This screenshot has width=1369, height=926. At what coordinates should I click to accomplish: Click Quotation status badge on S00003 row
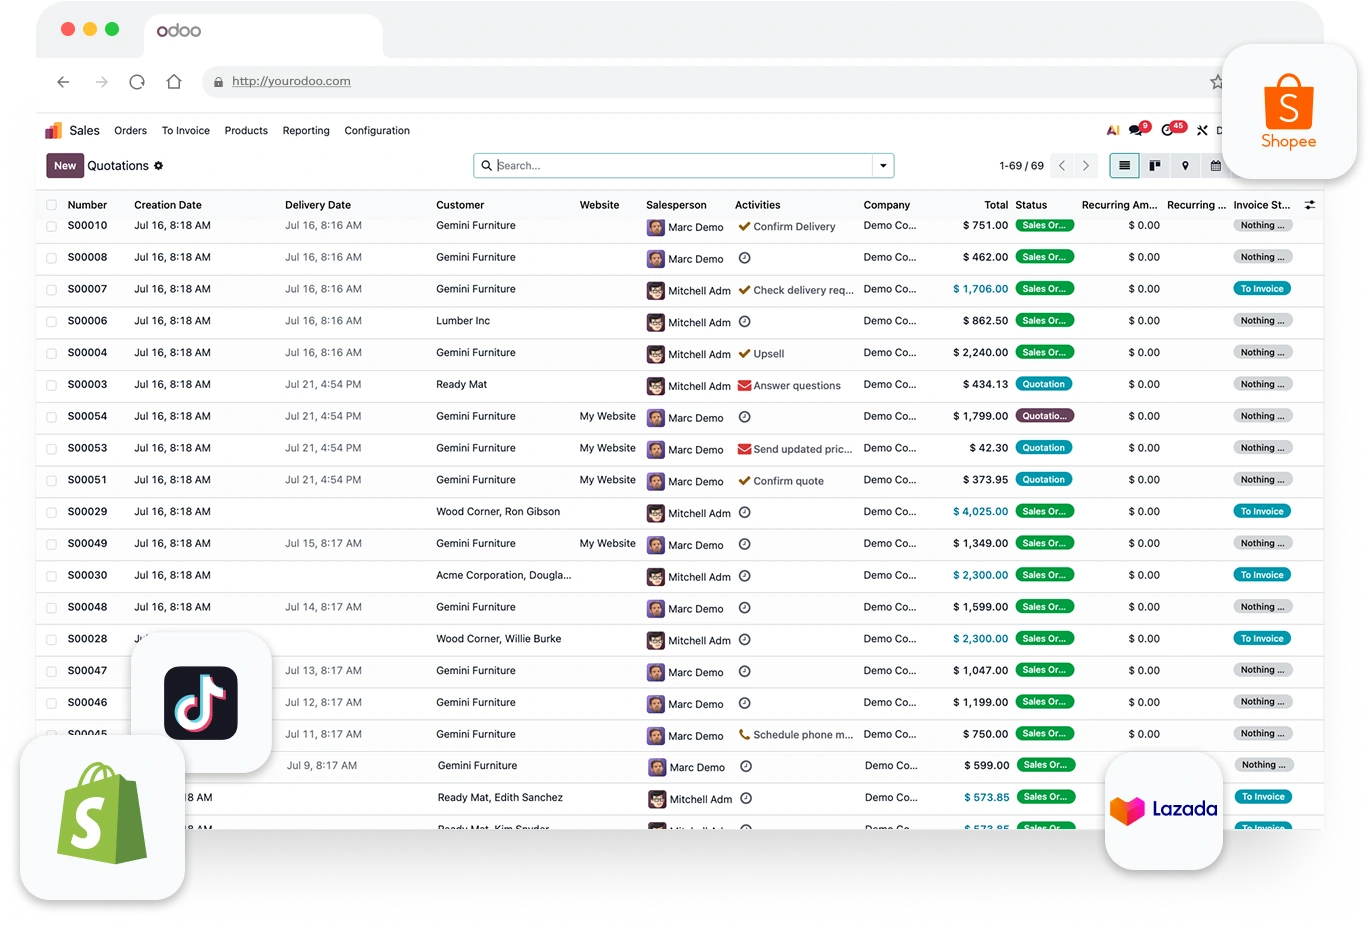[x=1043, y=384]
